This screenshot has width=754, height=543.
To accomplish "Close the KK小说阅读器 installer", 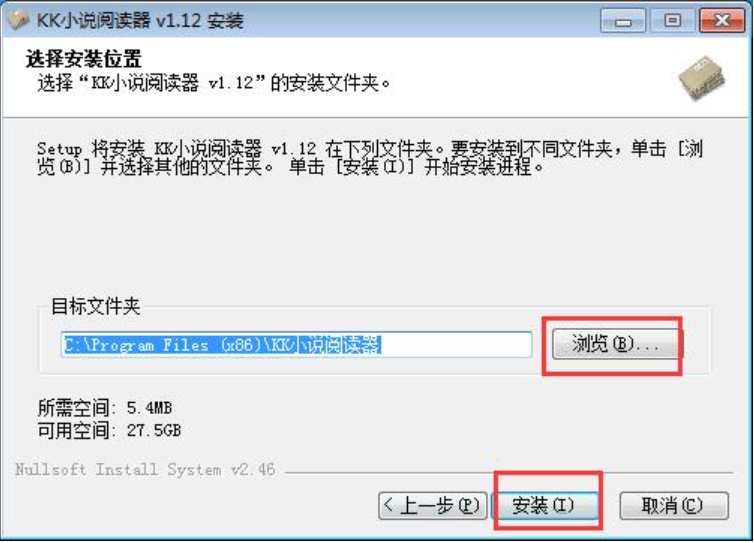I will 722,21.
